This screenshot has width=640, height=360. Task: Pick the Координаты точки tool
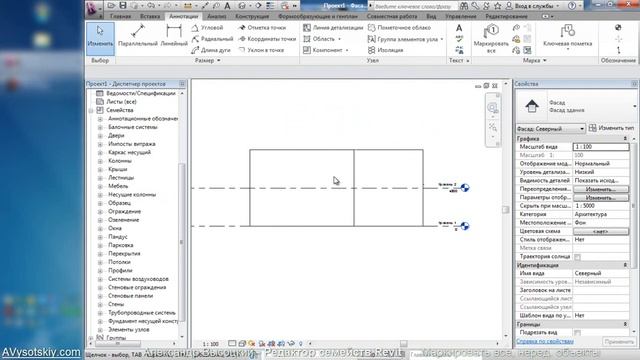click(x=267, y=39)
